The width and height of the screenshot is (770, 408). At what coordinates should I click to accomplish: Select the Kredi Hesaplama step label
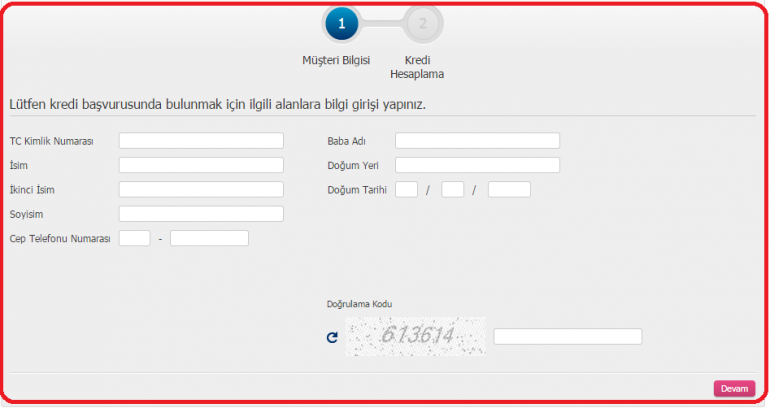tap(417, 67)
